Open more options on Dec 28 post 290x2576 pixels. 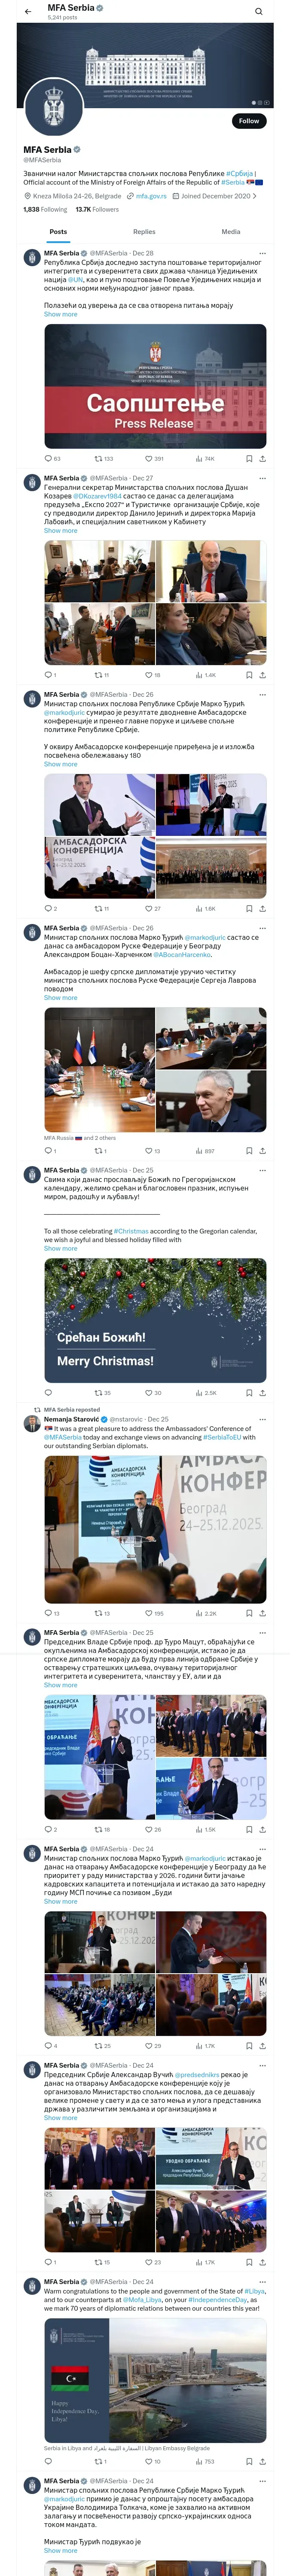(x=262, y=253)
